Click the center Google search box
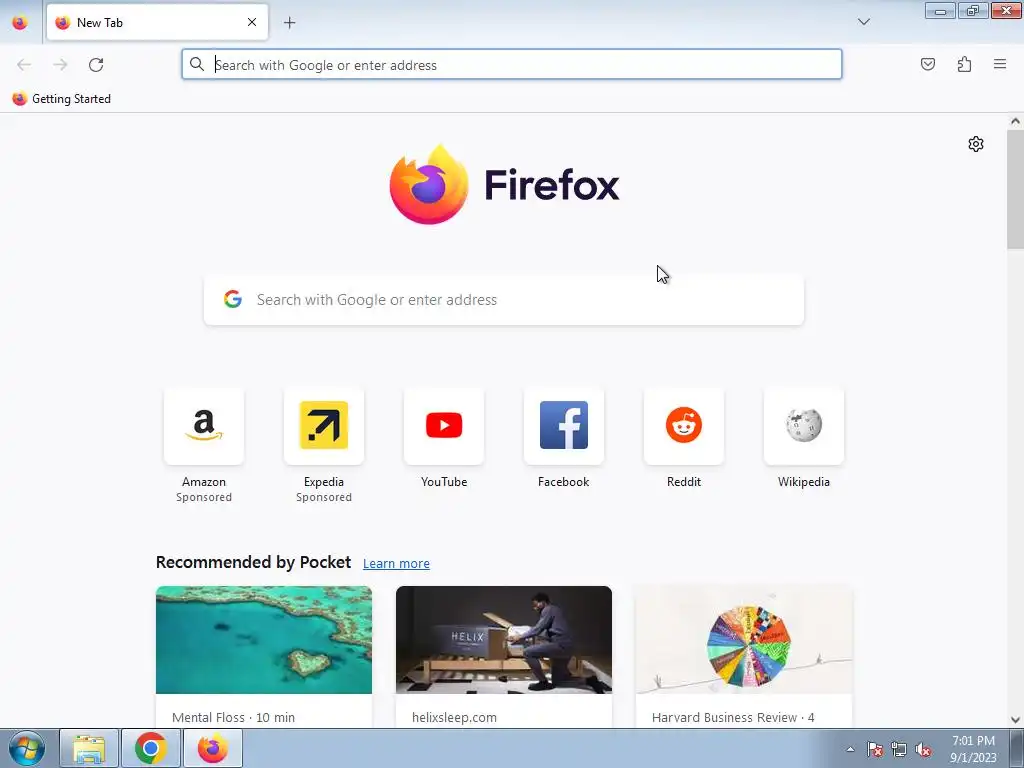This screenshot has width=1024, height=768. click(504, 300)
